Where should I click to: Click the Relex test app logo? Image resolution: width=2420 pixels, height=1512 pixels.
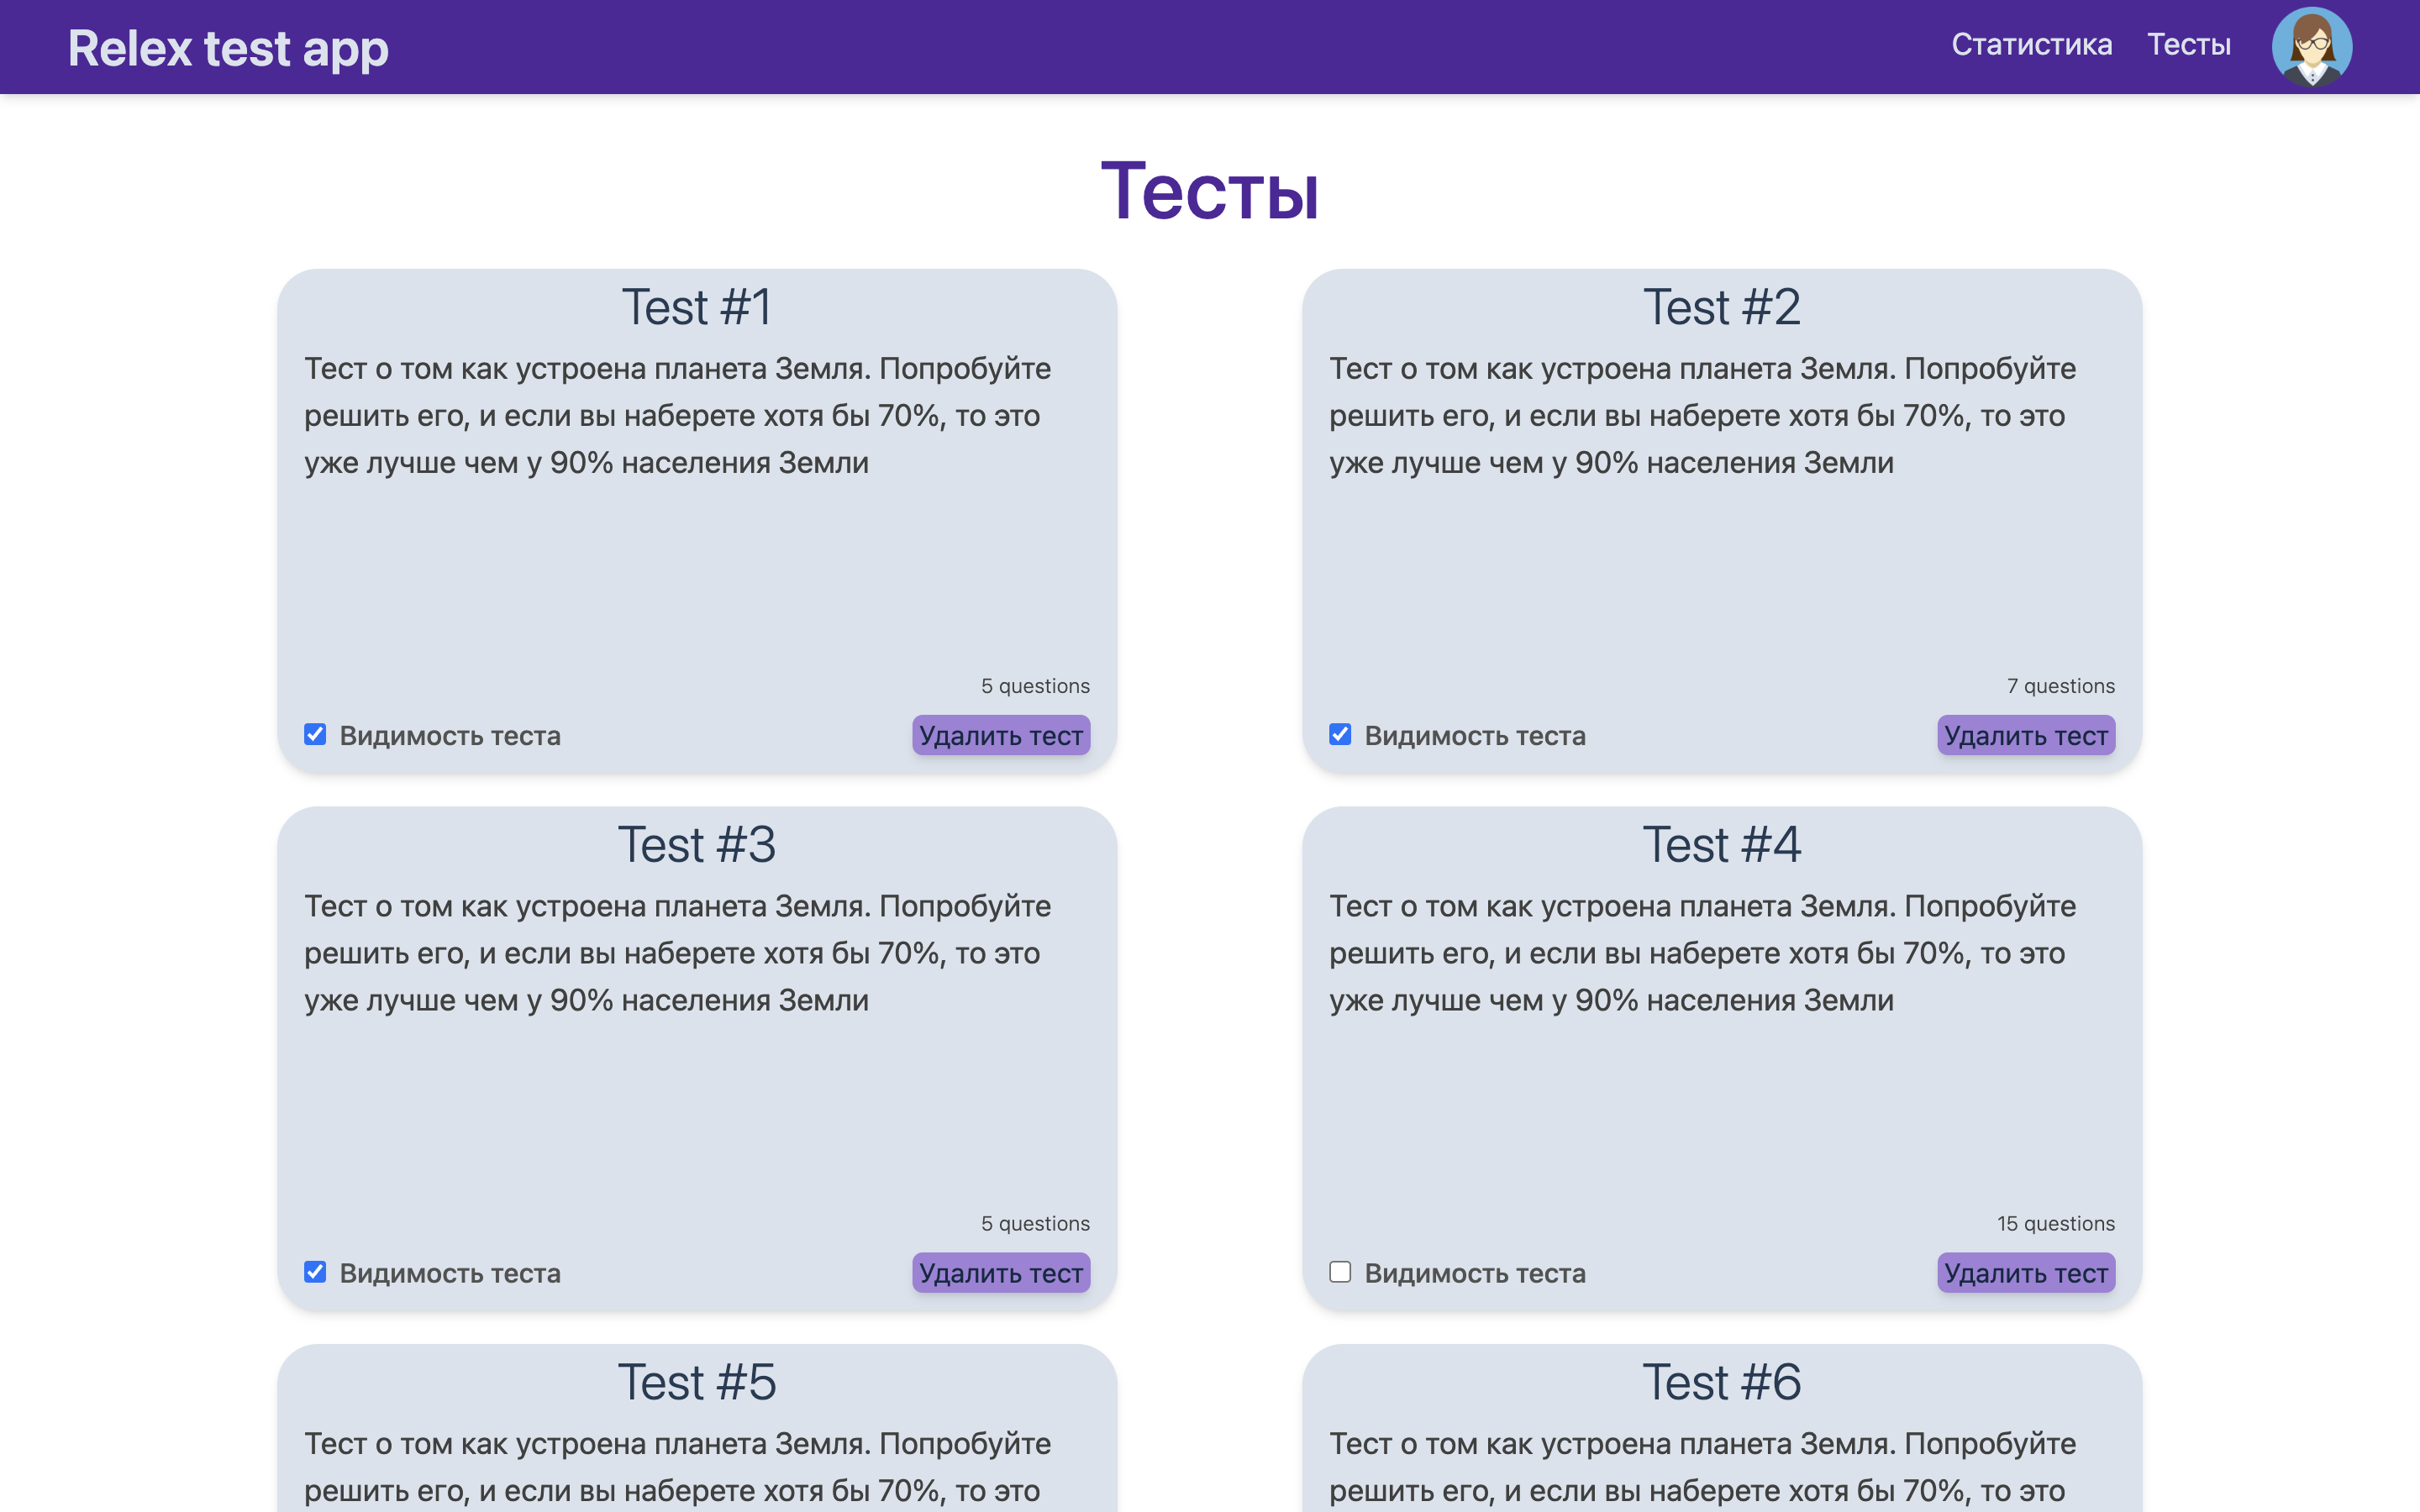pos(228,46)
